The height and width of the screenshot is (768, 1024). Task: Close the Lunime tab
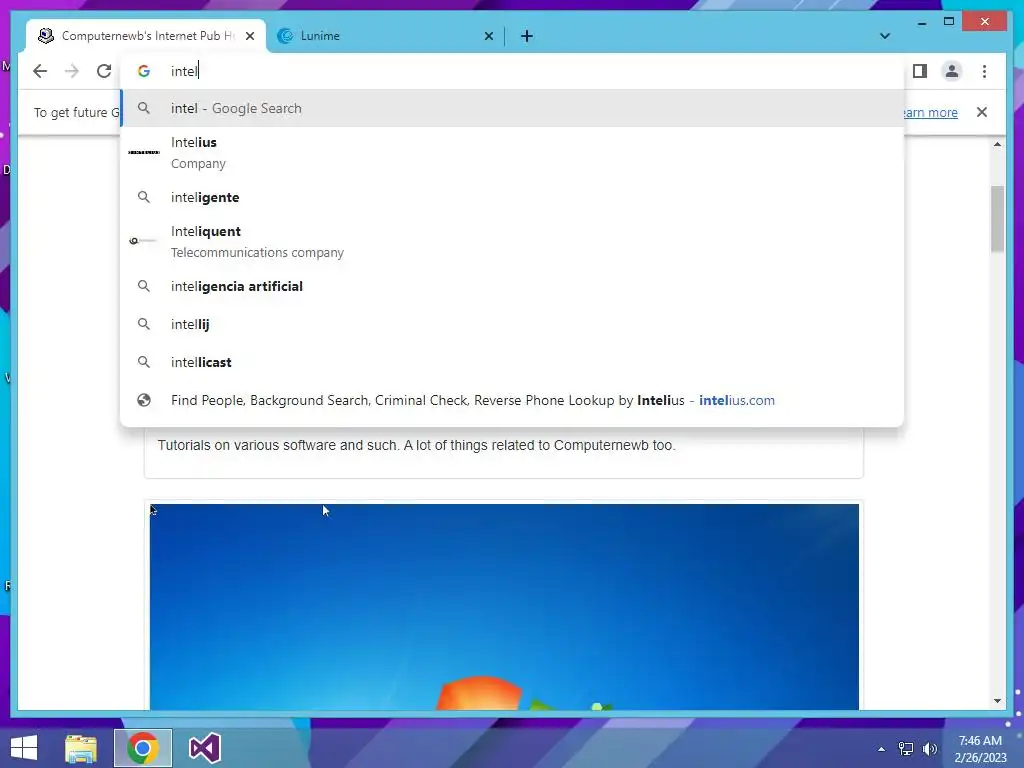[x=488, y=36]
